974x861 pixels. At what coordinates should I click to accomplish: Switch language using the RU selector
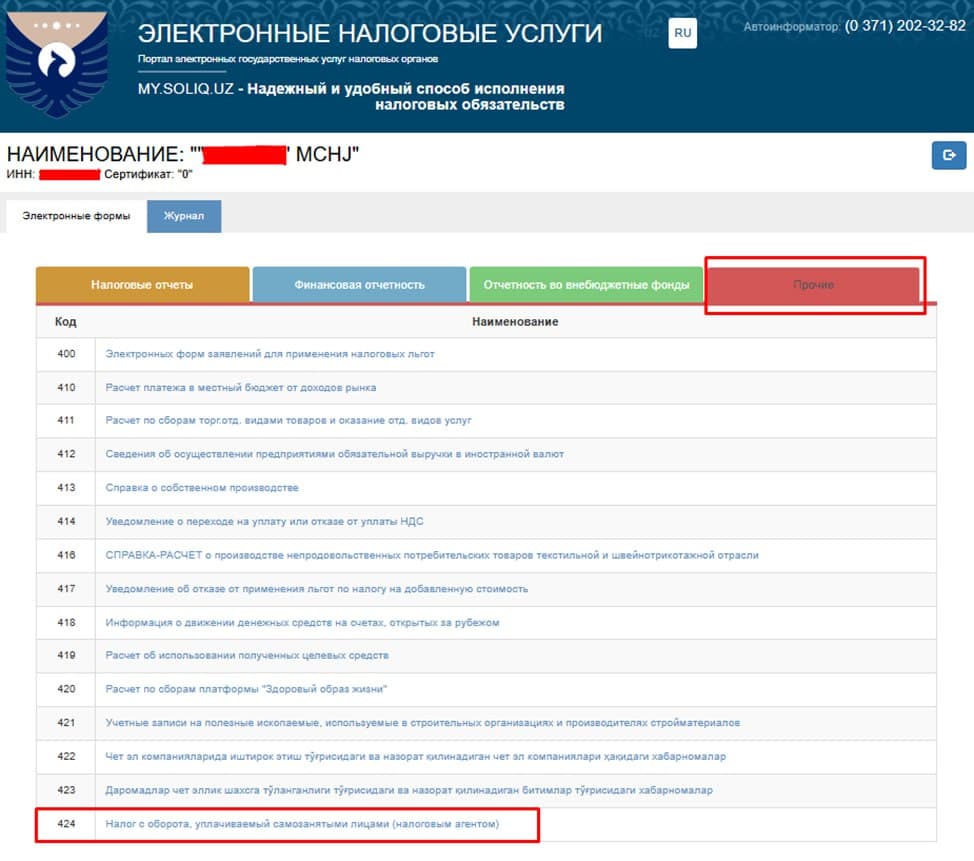682,33
